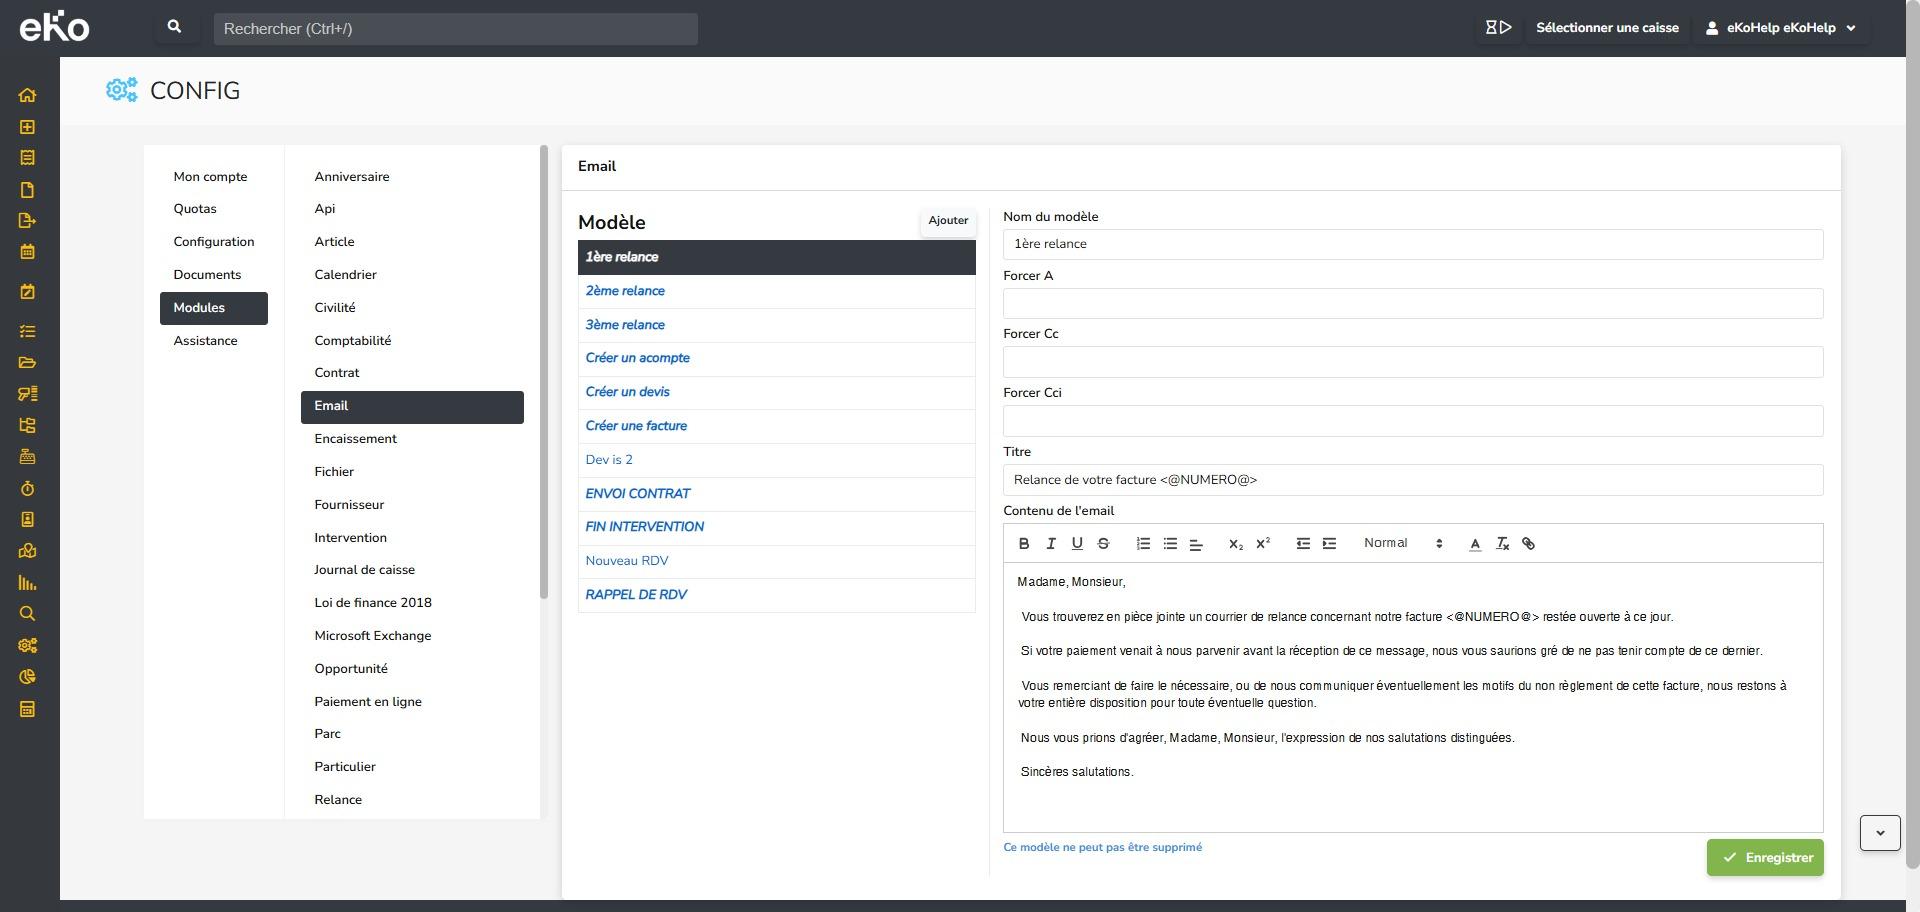Click the home icon in sidebar
Screen dimensions: 1920x912
tap(27, 95)
